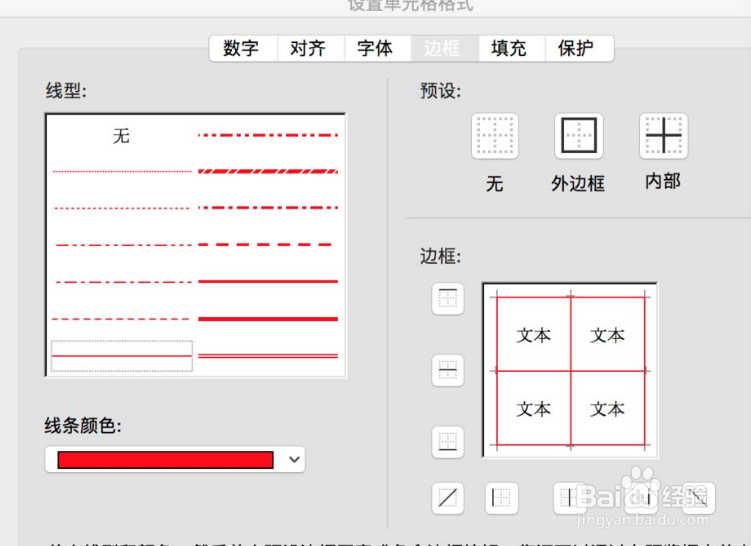The height and width of the screenshot is (546, 751).
Task: Toggle the top border button
Action: coord(448,299)
